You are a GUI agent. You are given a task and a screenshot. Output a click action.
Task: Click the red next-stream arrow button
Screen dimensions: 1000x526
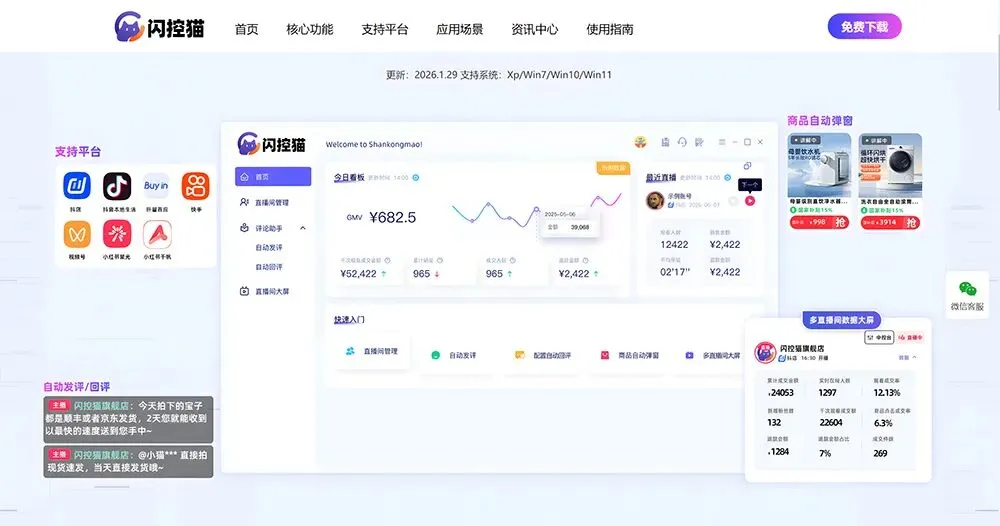pyautogui.click(x=750, y=200)
